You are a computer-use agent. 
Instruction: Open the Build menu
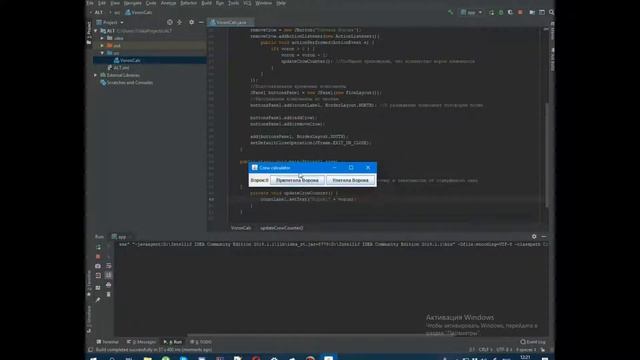click(207, 3)
